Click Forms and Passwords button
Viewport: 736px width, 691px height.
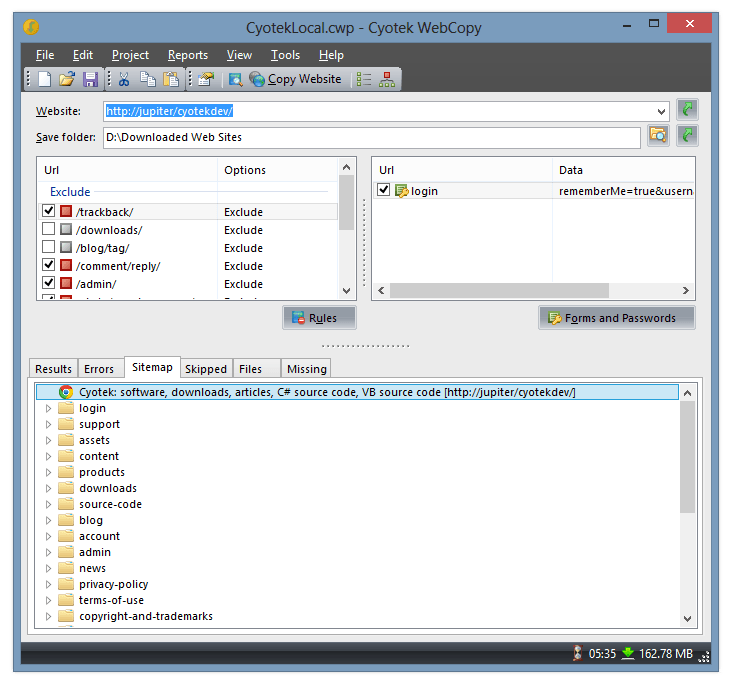[x=617, y=318]
